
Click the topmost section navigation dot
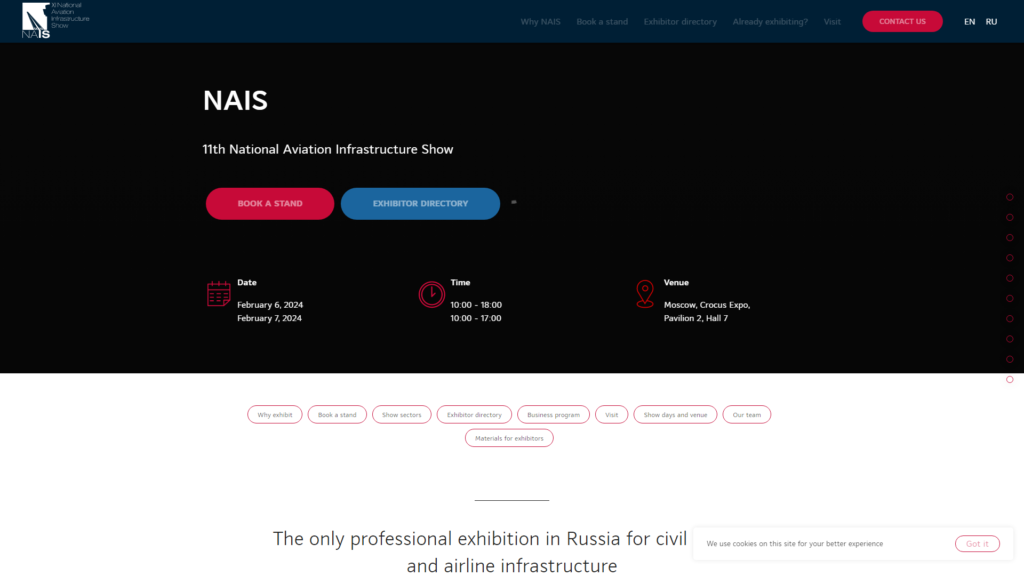[1010, 197]
